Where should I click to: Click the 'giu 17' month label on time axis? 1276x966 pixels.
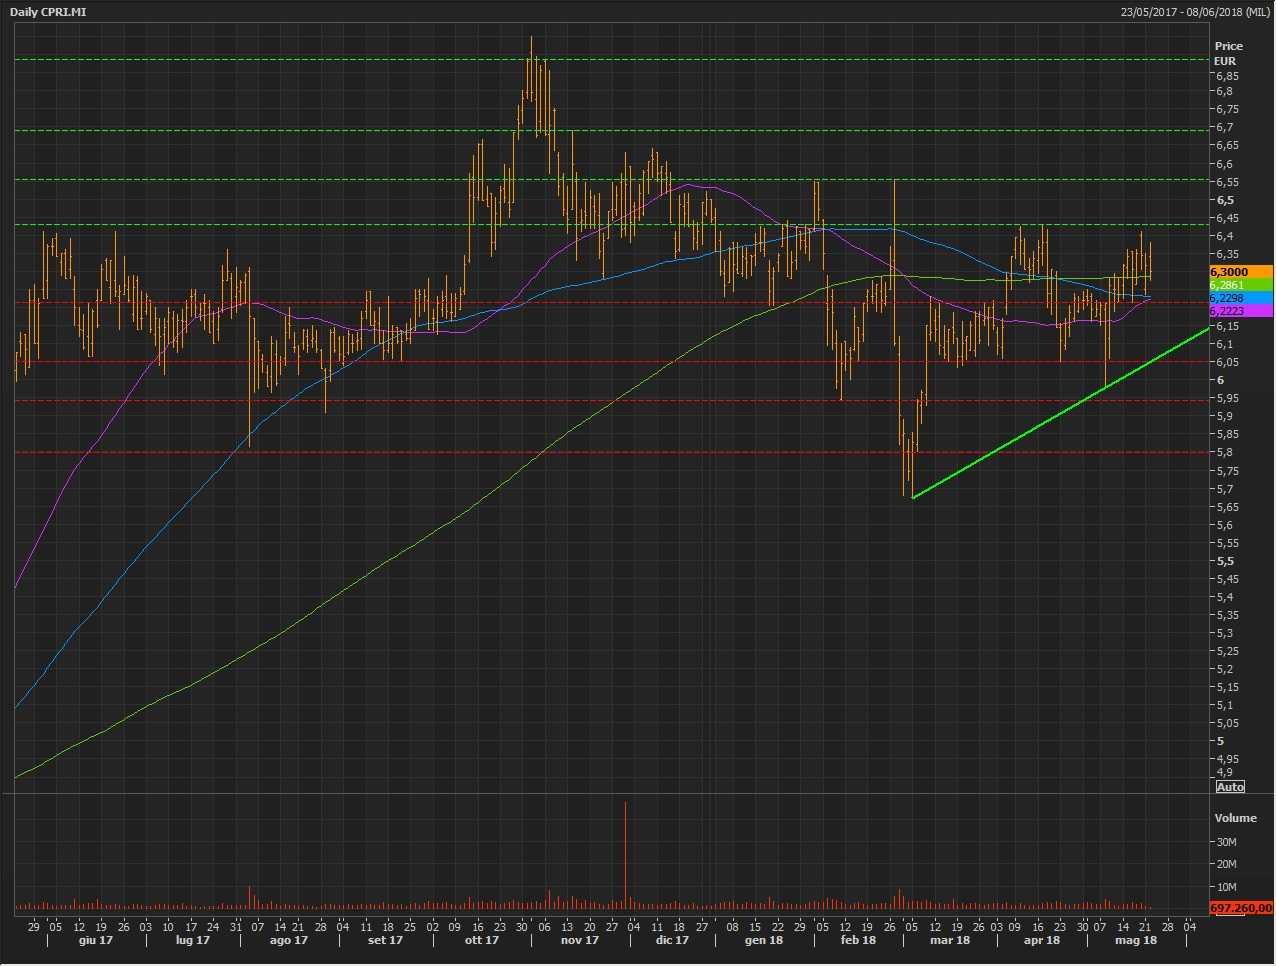95,940
